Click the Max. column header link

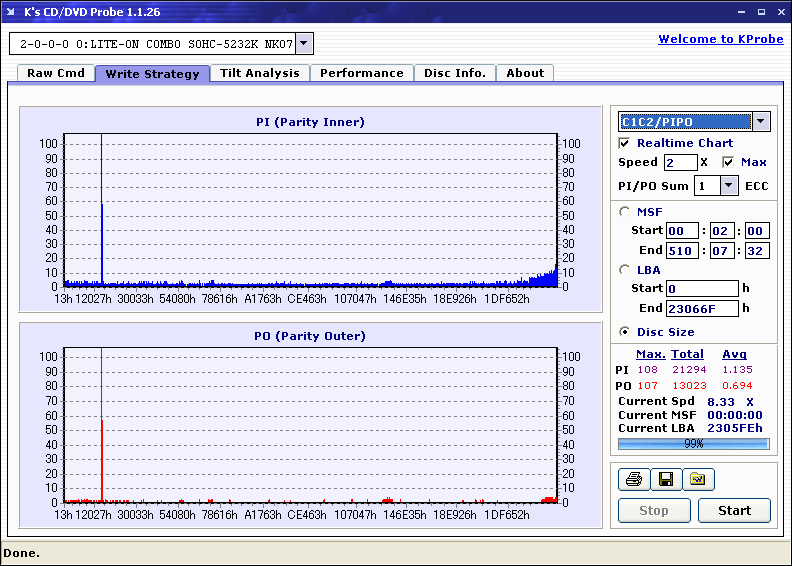point(651,354)
